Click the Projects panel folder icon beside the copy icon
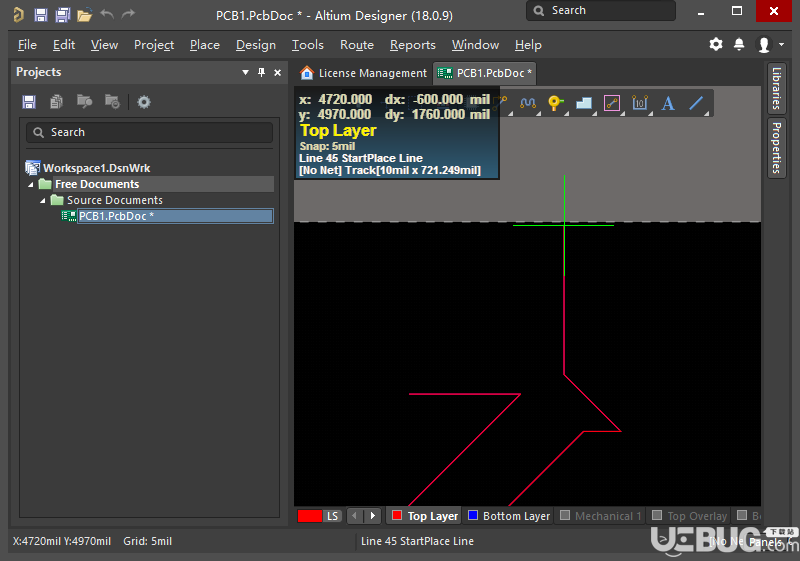 [x=84, y=101]
